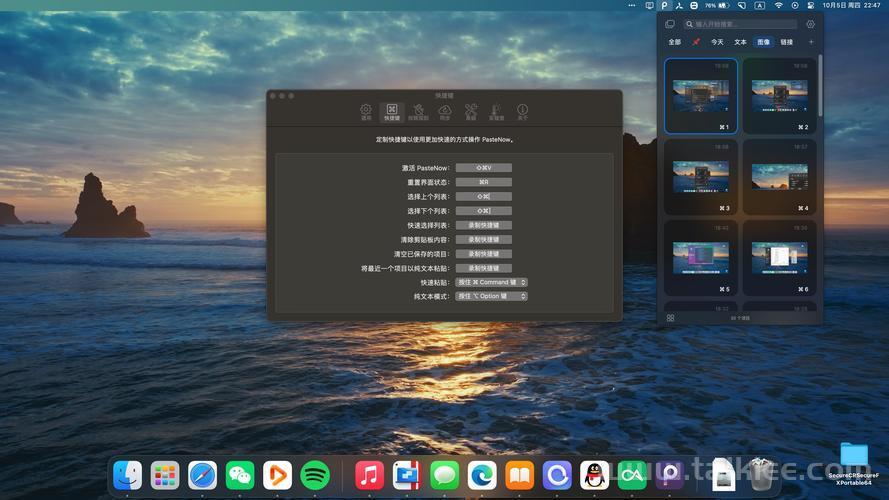The height and width of the screenshot is (500, 889).
Task: Click the gear icon in PasteNow panel
Action: [x=810, y=24]
